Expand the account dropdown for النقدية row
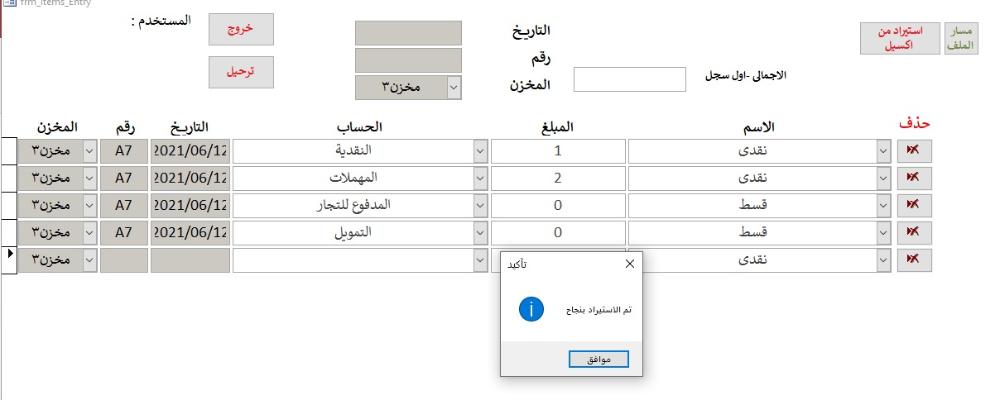Screen dimensions: 1000x400 480,151
